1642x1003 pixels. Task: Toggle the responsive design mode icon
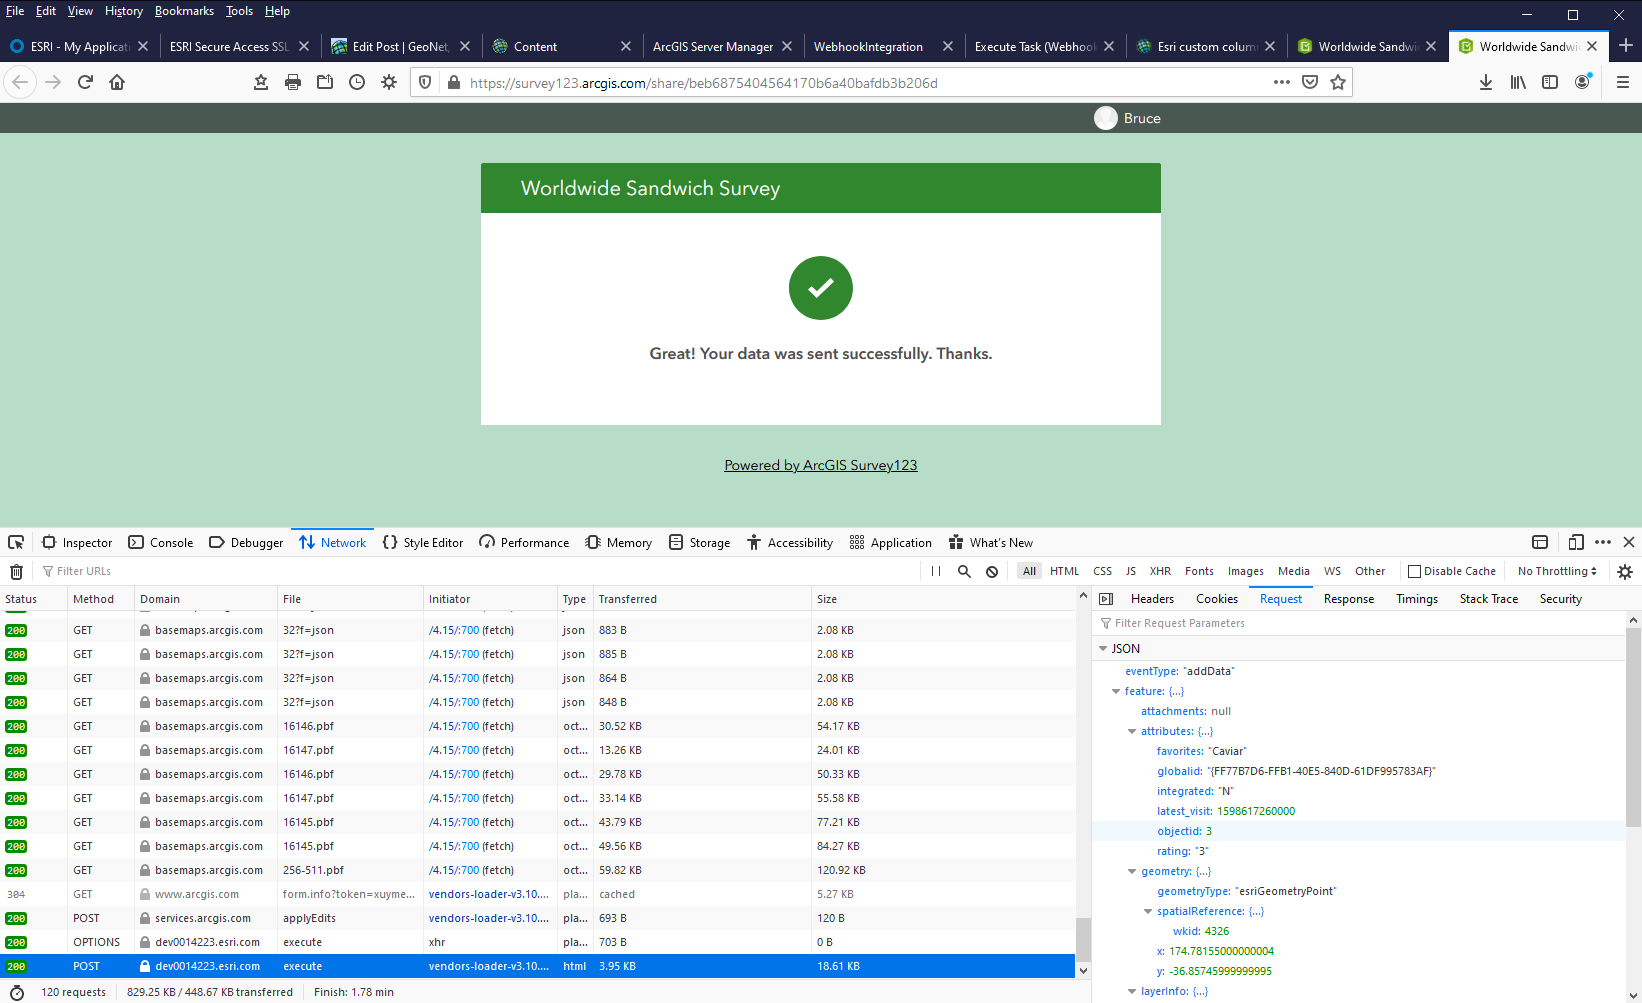pos(1576,542)
